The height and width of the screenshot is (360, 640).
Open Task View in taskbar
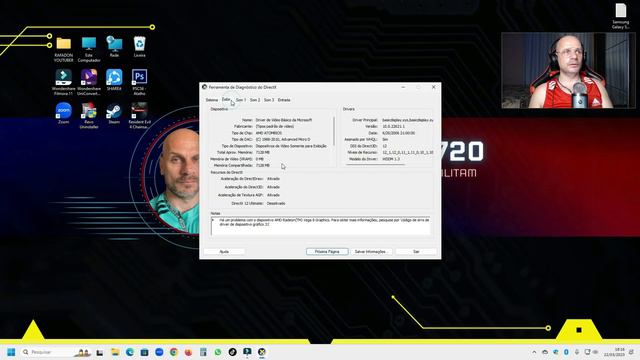coord(100,352)
